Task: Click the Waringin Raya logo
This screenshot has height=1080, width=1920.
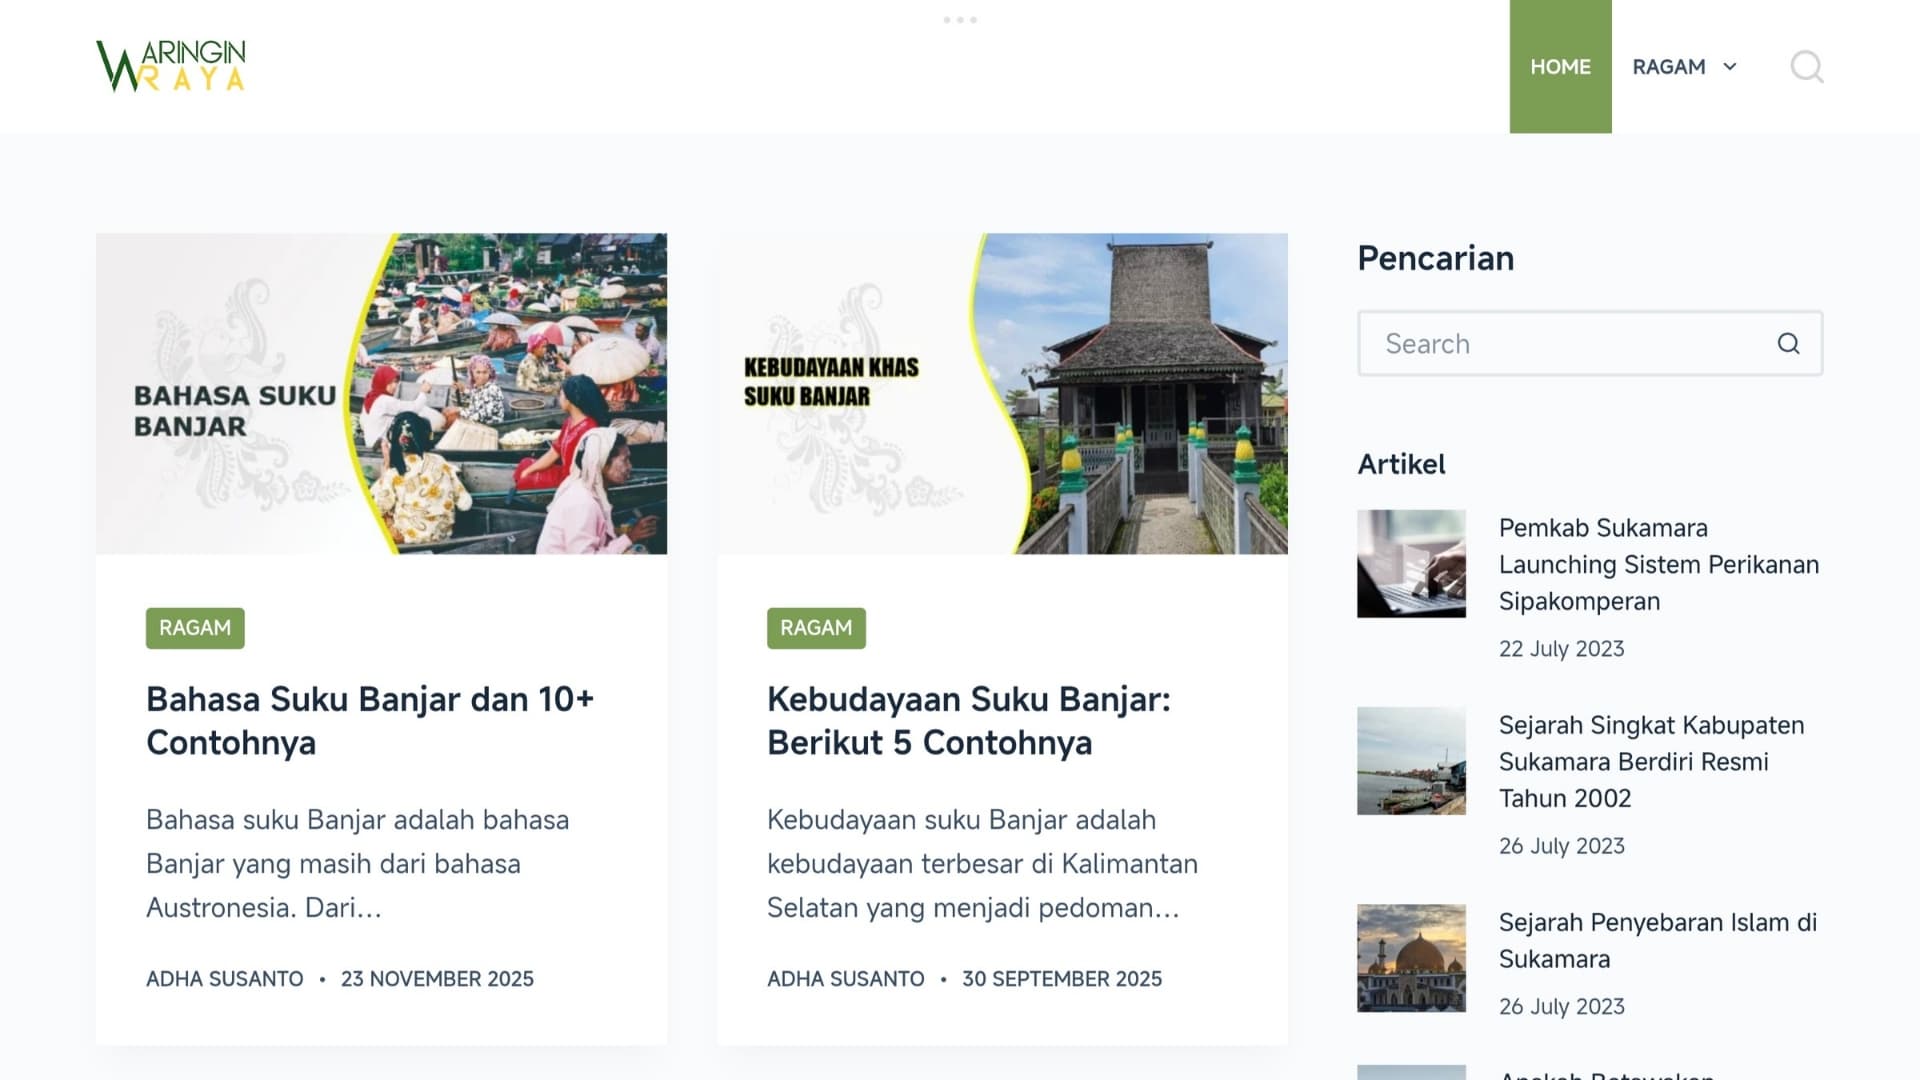Action: pyautogui.click(x=171, y=66)
